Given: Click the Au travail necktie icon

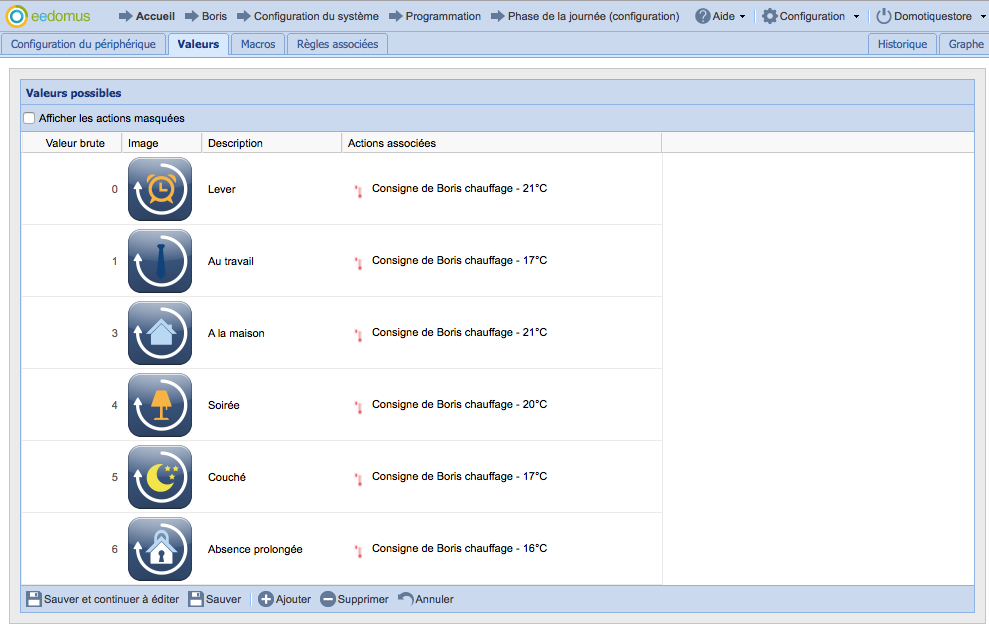Looking at the screenshot, I should click(160, 261).
